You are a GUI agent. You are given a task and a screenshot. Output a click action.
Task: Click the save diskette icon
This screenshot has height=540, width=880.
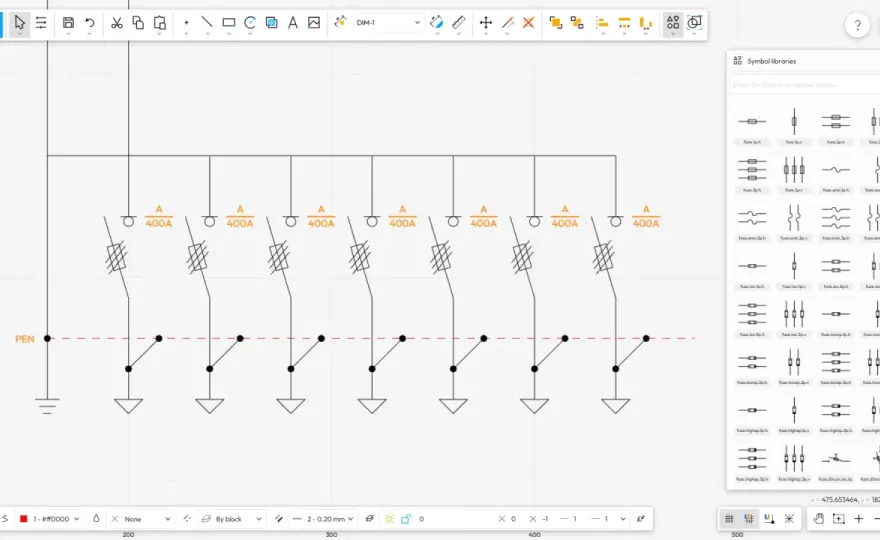[x=68, y=23]
